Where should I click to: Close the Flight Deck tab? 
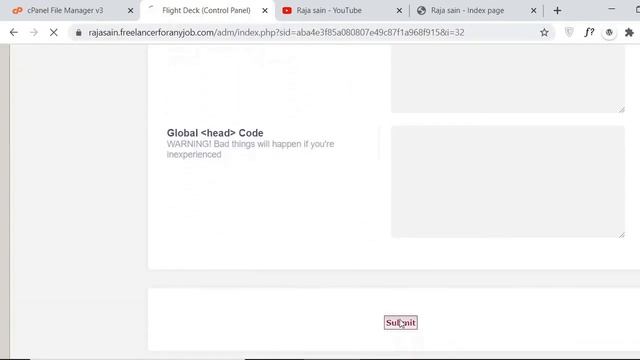(265, 11)
